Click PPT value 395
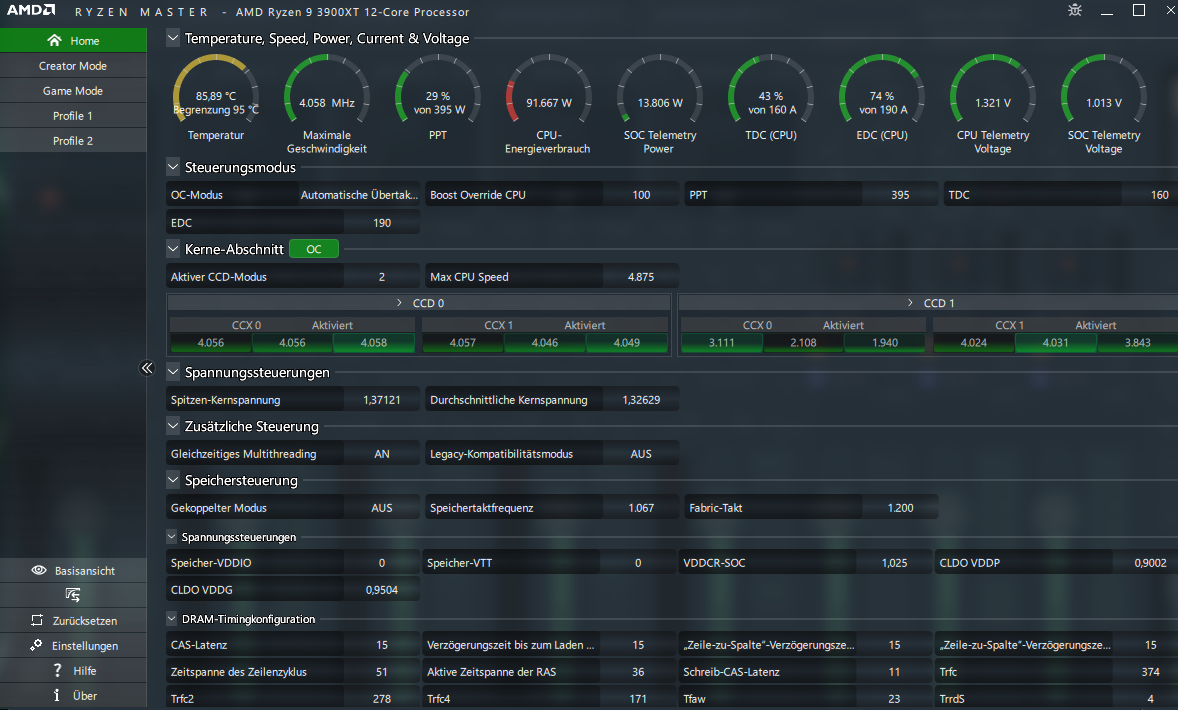 [x=900, y=195]
